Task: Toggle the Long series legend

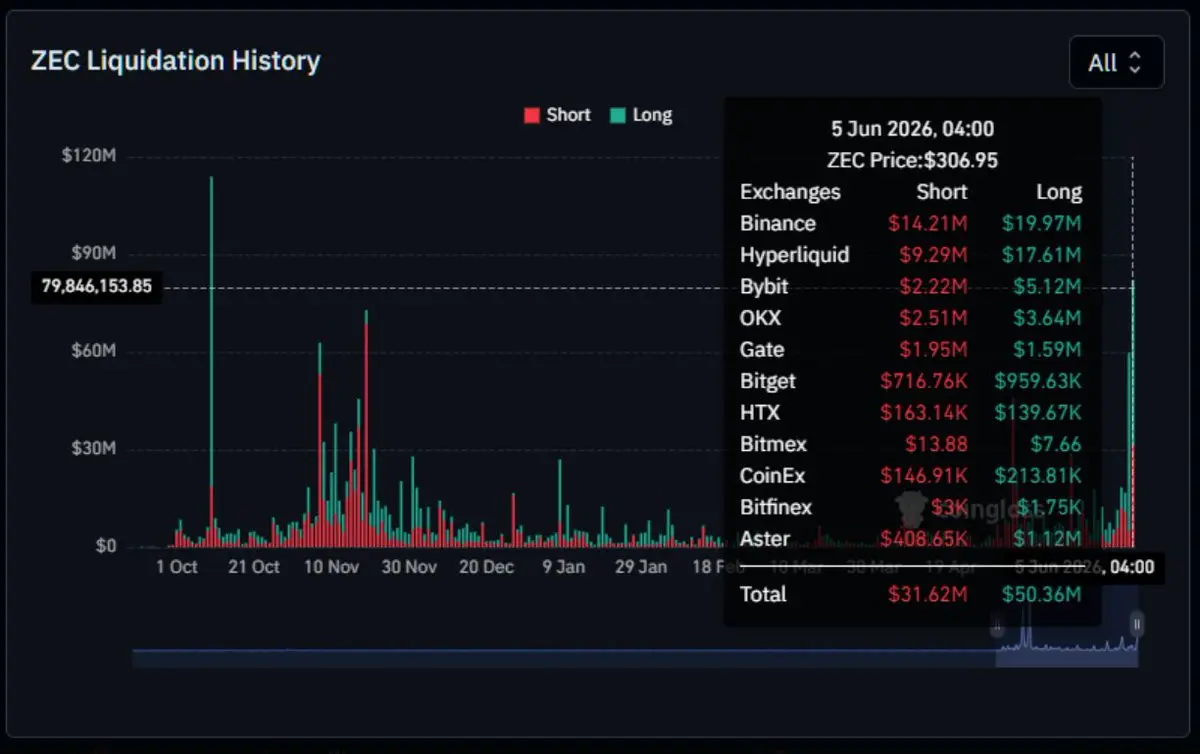Action: tap(641, 115)
